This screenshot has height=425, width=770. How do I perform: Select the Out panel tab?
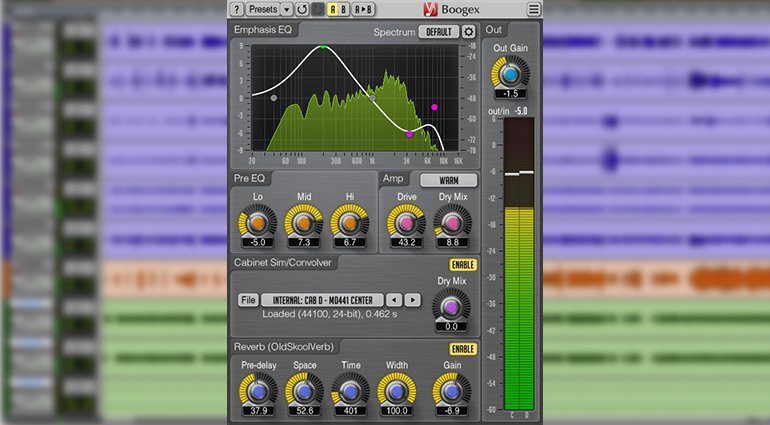494,31
